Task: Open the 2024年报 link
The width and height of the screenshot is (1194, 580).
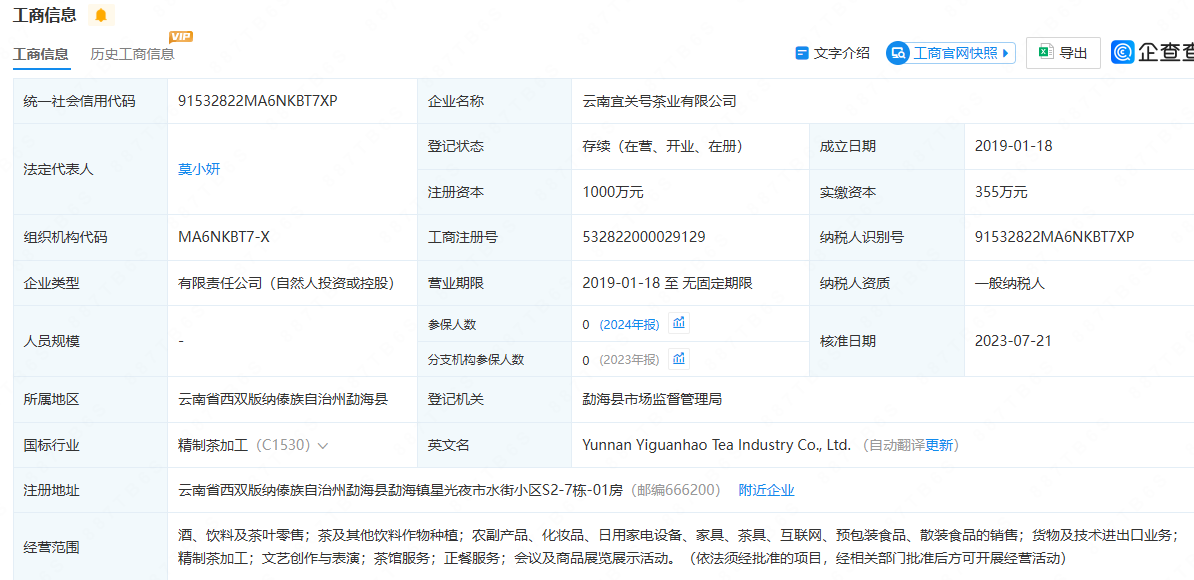Action: pos(630,324)
